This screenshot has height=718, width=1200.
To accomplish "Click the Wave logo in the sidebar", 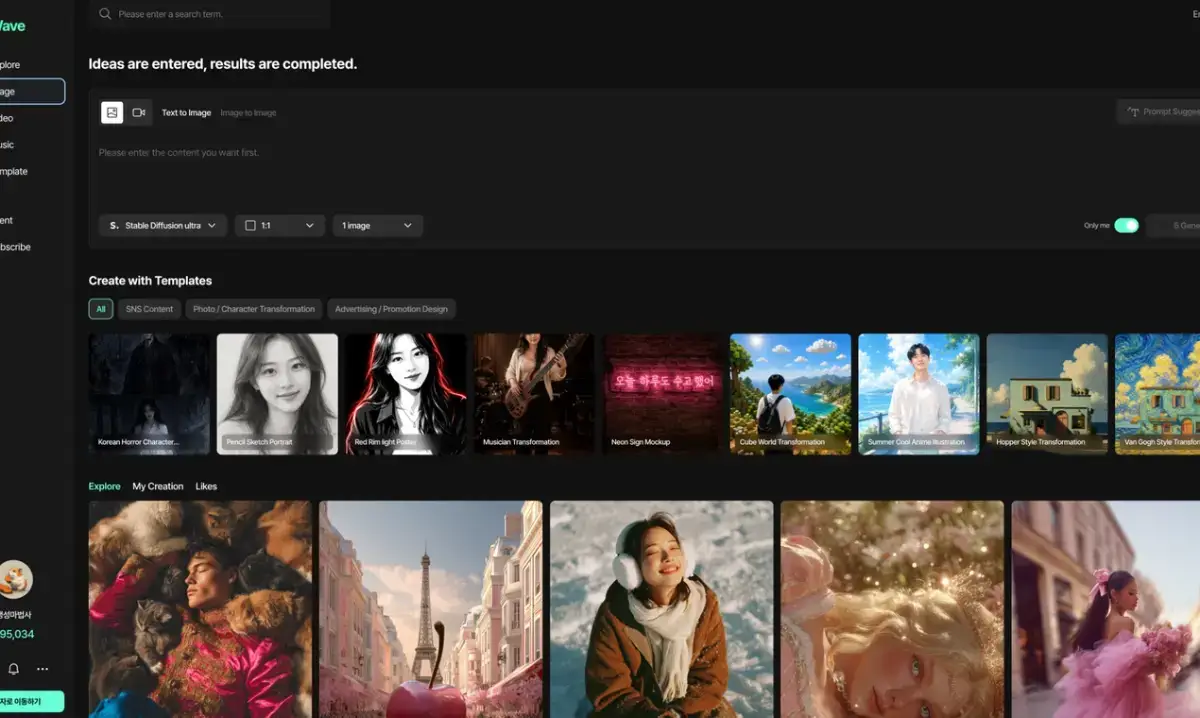I will (x=12, y=26).
